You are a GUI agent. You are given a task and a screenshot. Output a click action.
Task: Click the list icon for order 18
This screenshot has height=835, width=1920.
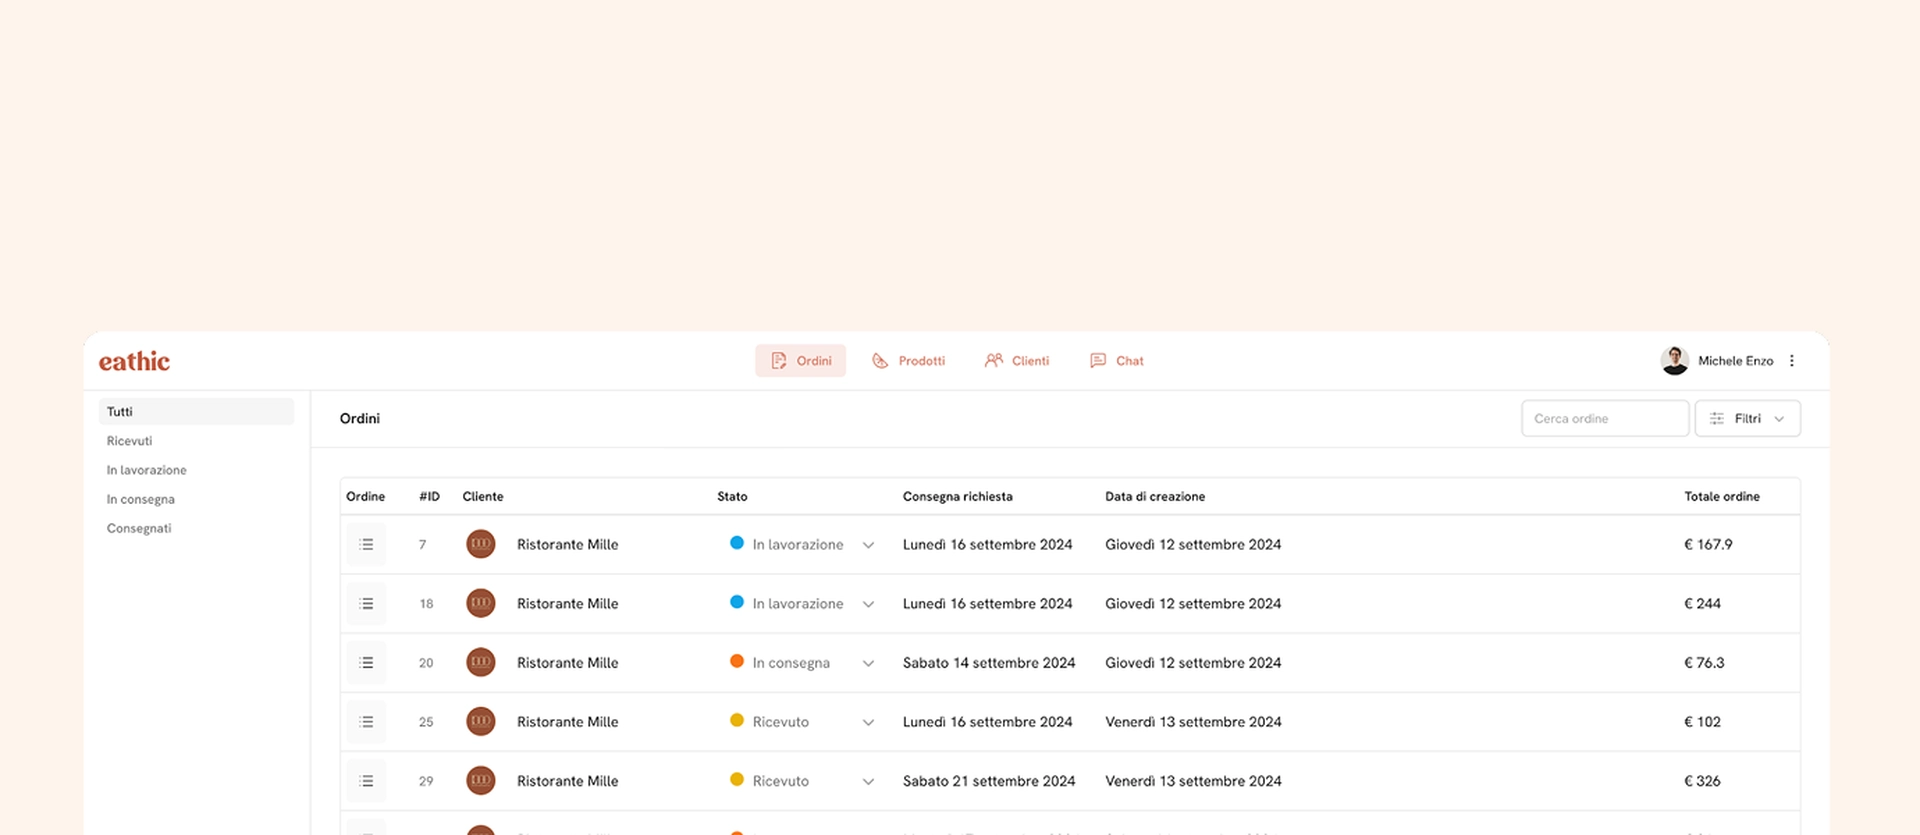tap(366, 604)
